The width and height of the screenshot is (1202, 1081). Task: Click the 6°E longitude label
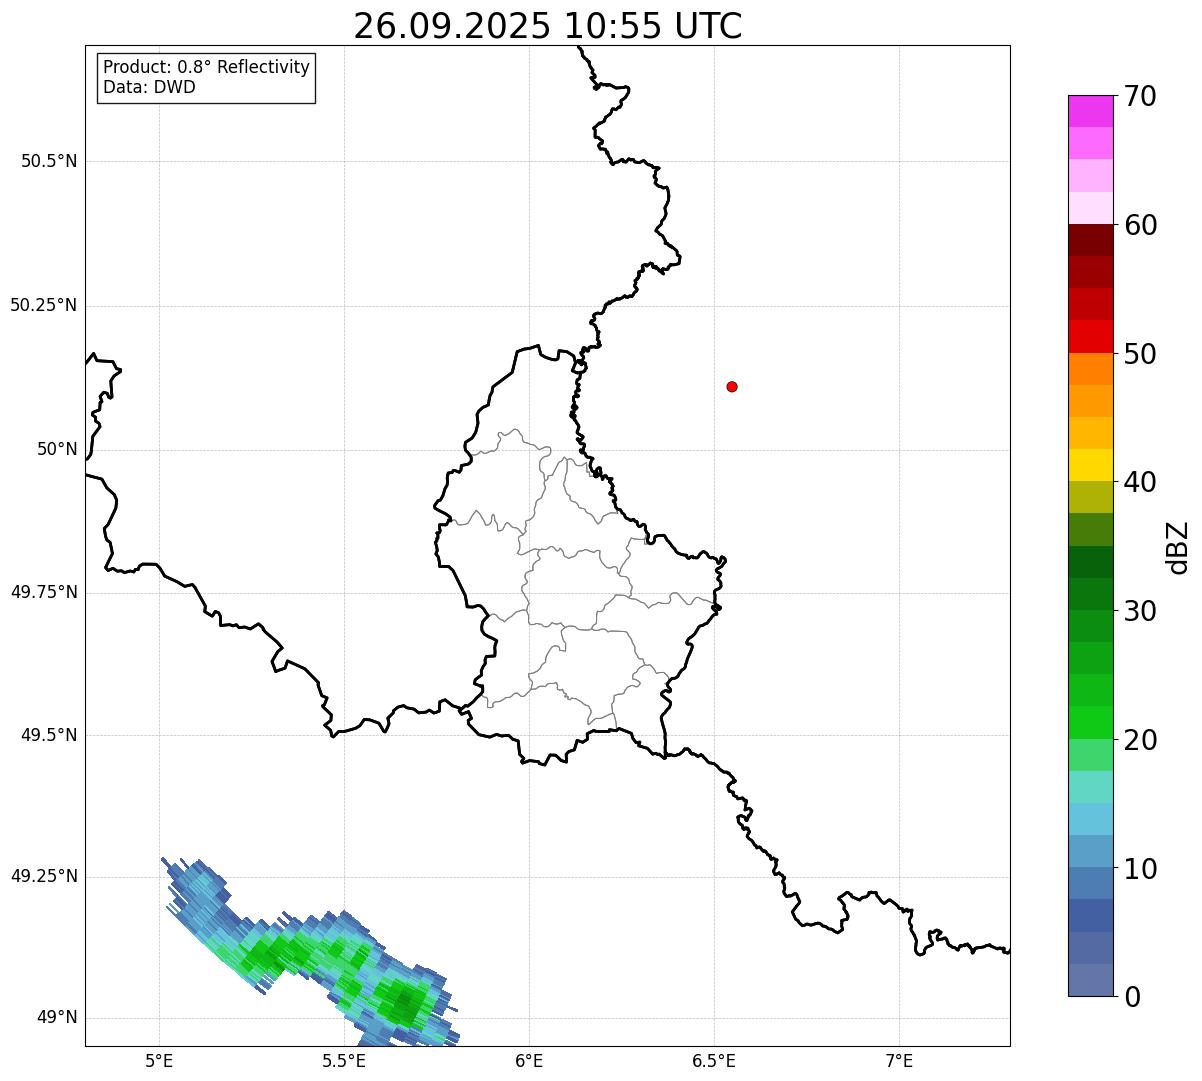(x=529, y=1060)
